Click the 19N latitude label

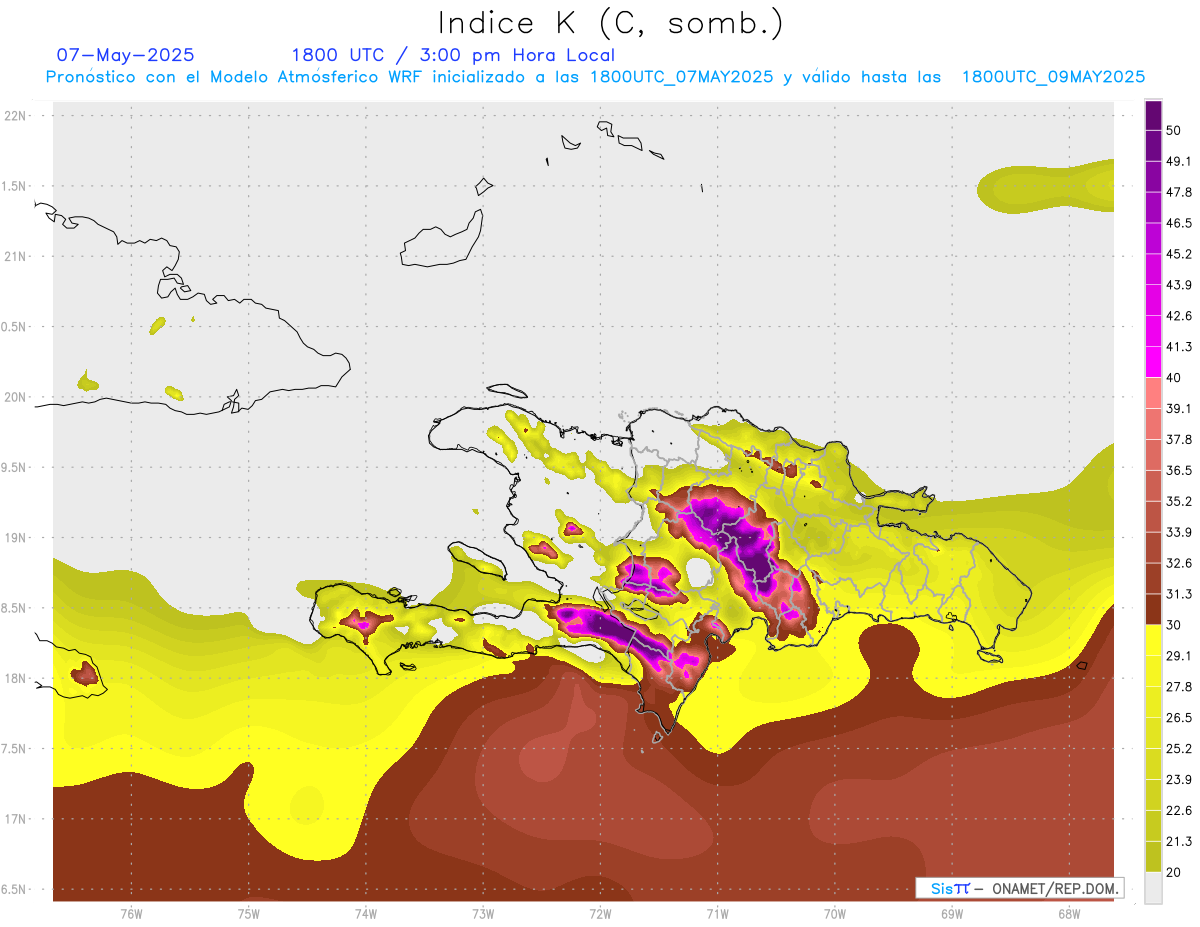[16, 538]
